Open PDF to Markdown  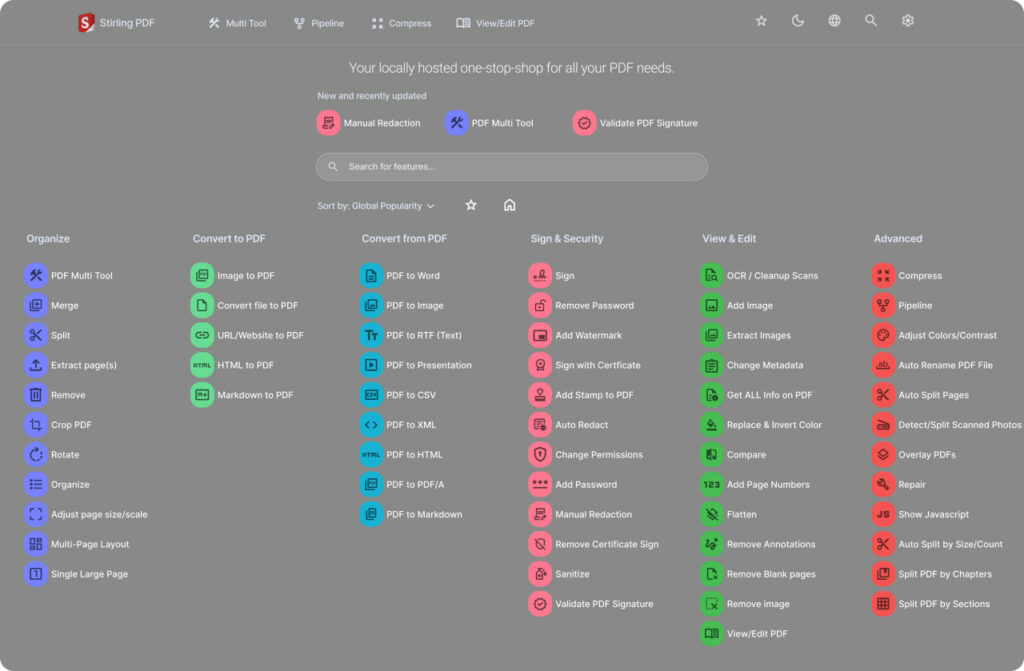coord(411,514)
